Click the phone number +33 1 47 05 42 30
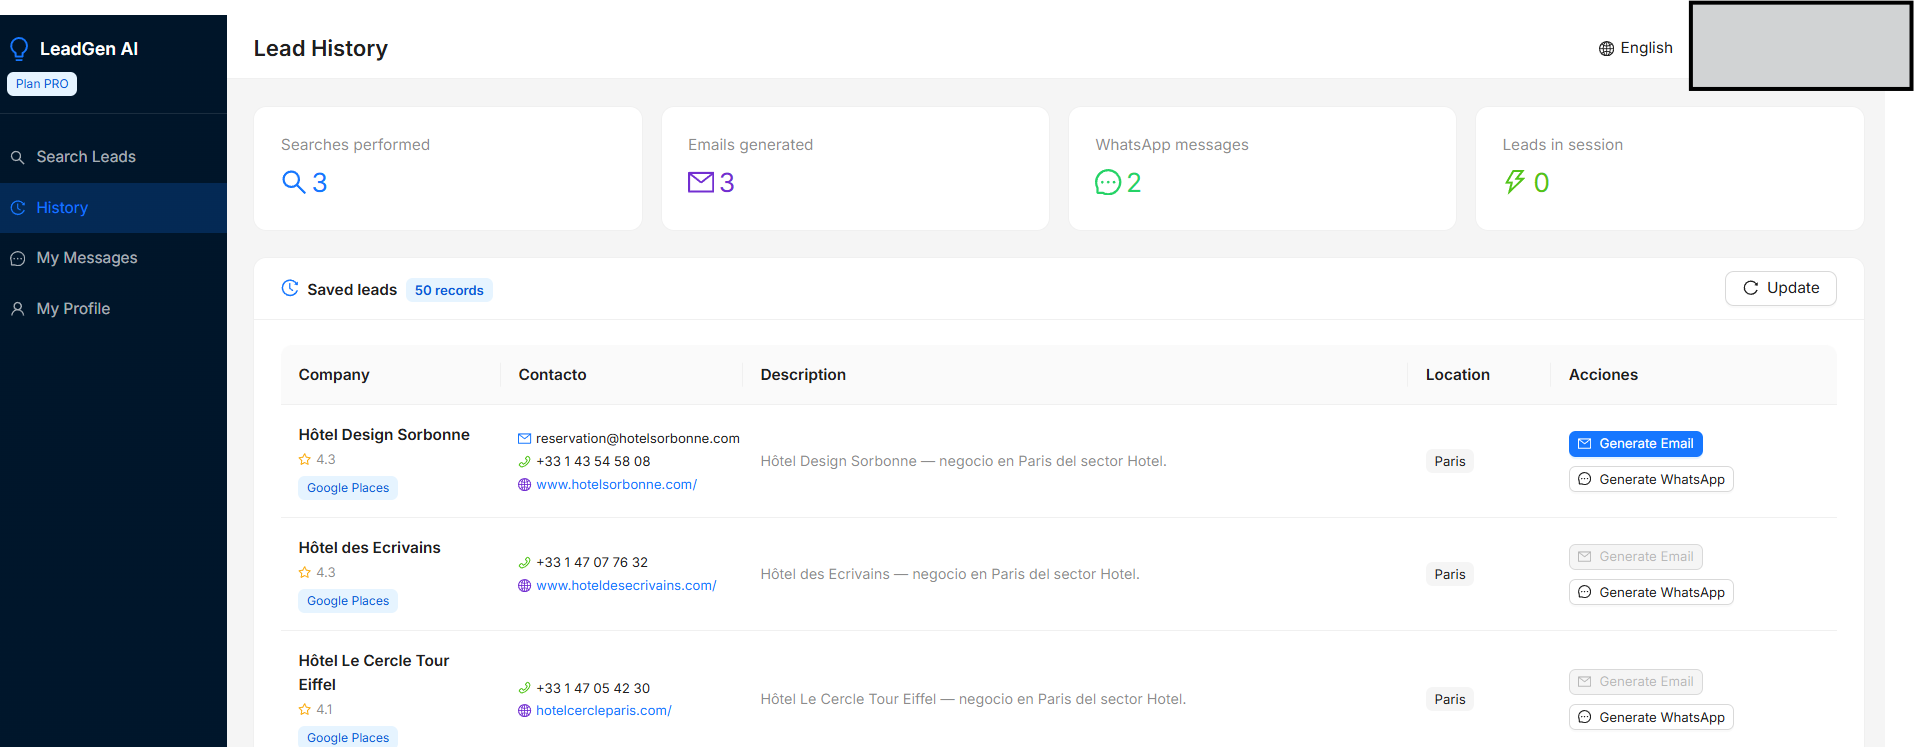This screenshot has height=747, width=1914. click(593, 688)
